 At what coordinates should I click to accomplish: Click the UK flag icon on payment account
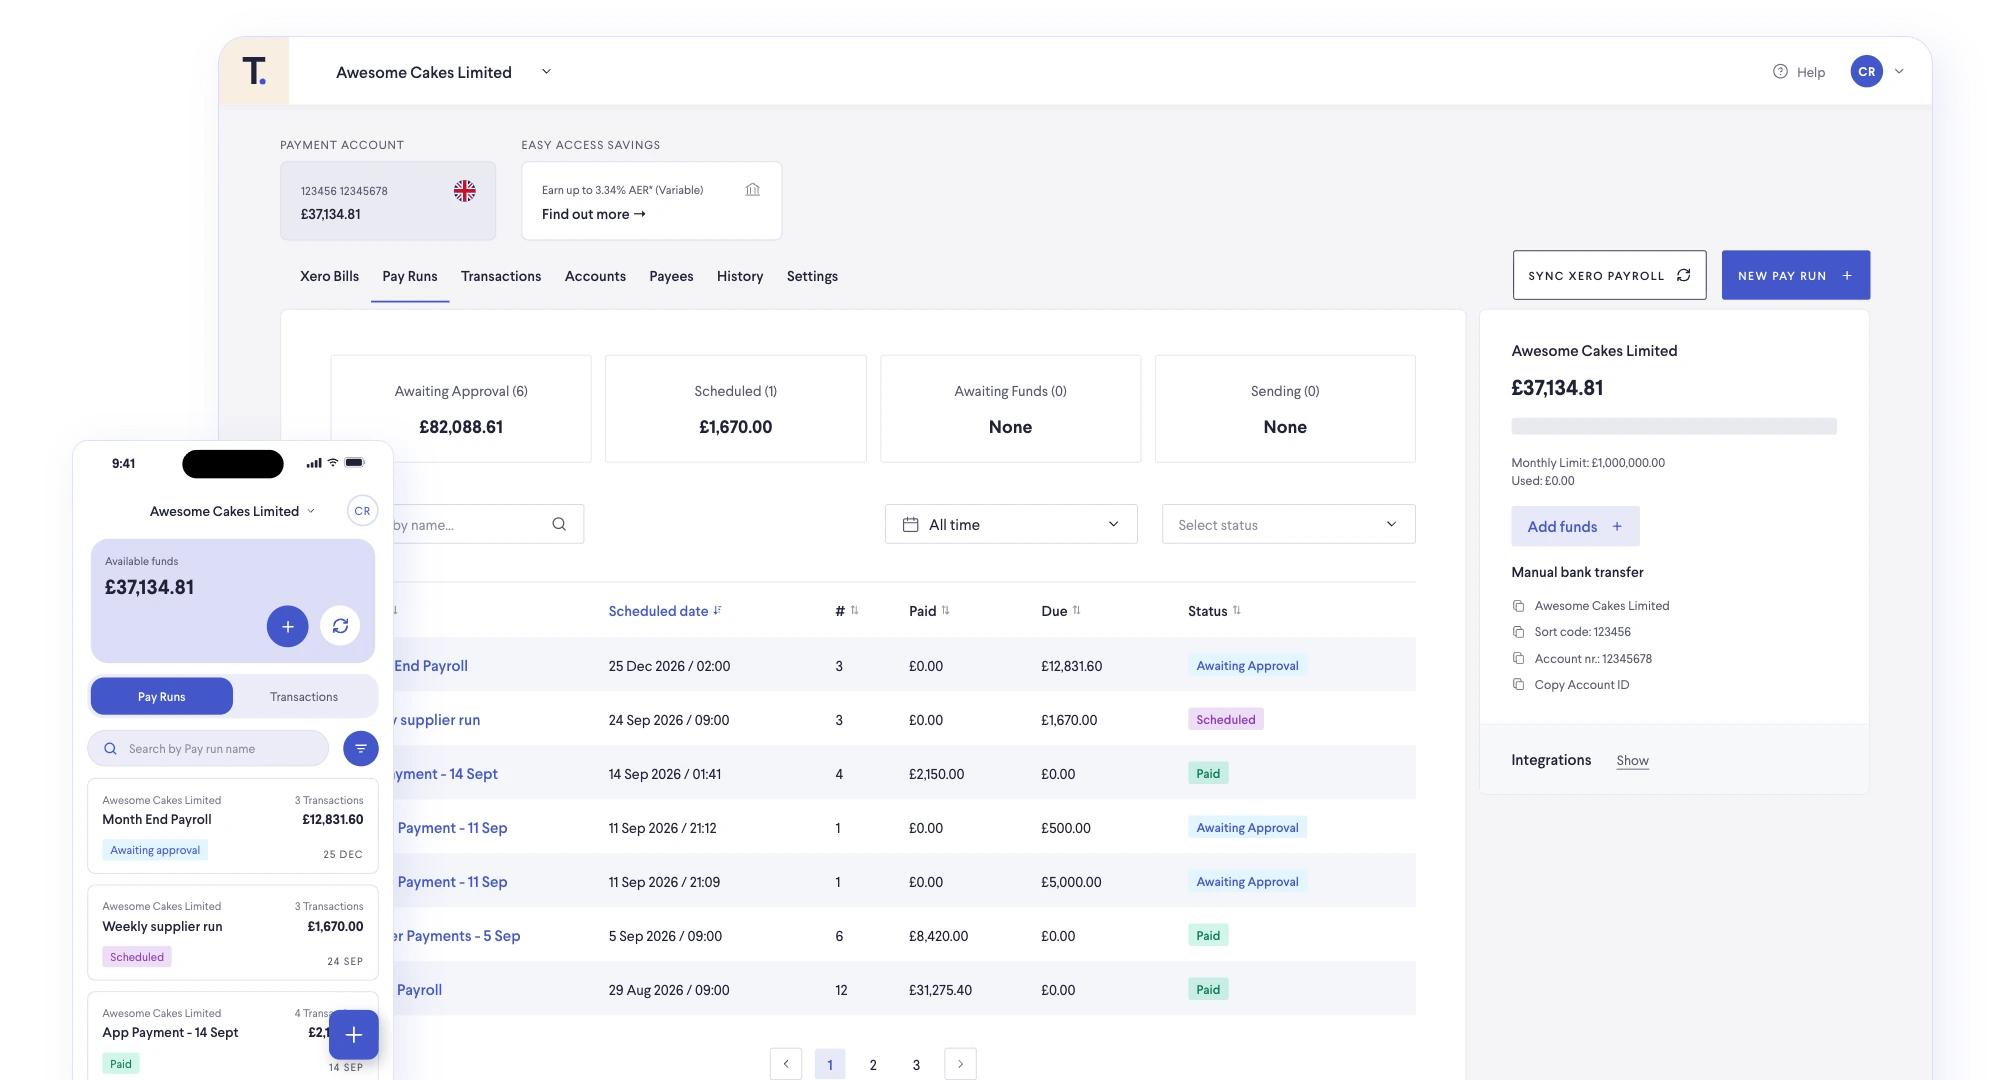(x=464, y=191)
